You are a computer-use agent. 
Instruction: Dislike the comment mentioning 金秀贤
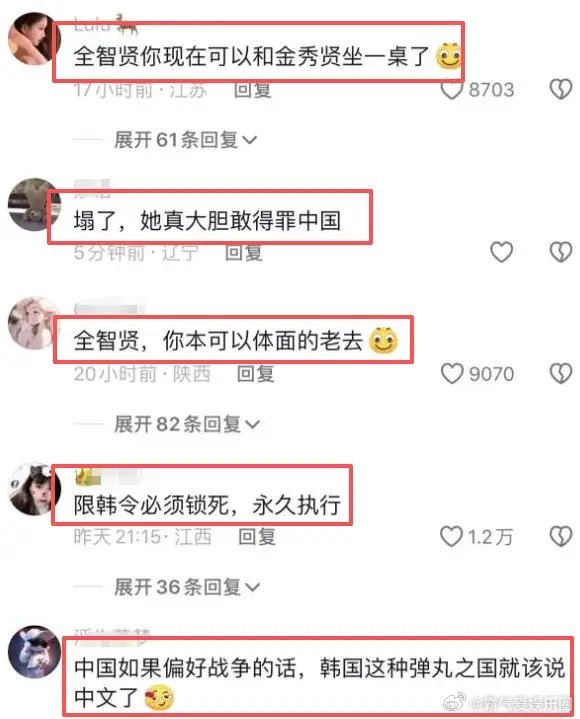point(561,89)
